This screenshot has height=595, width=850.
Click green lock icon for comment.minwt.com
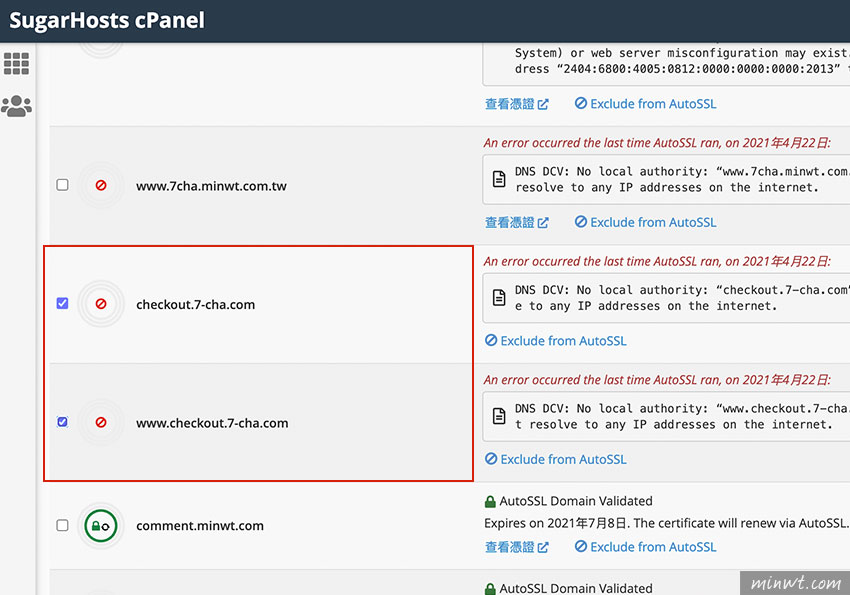coord(101,526)
